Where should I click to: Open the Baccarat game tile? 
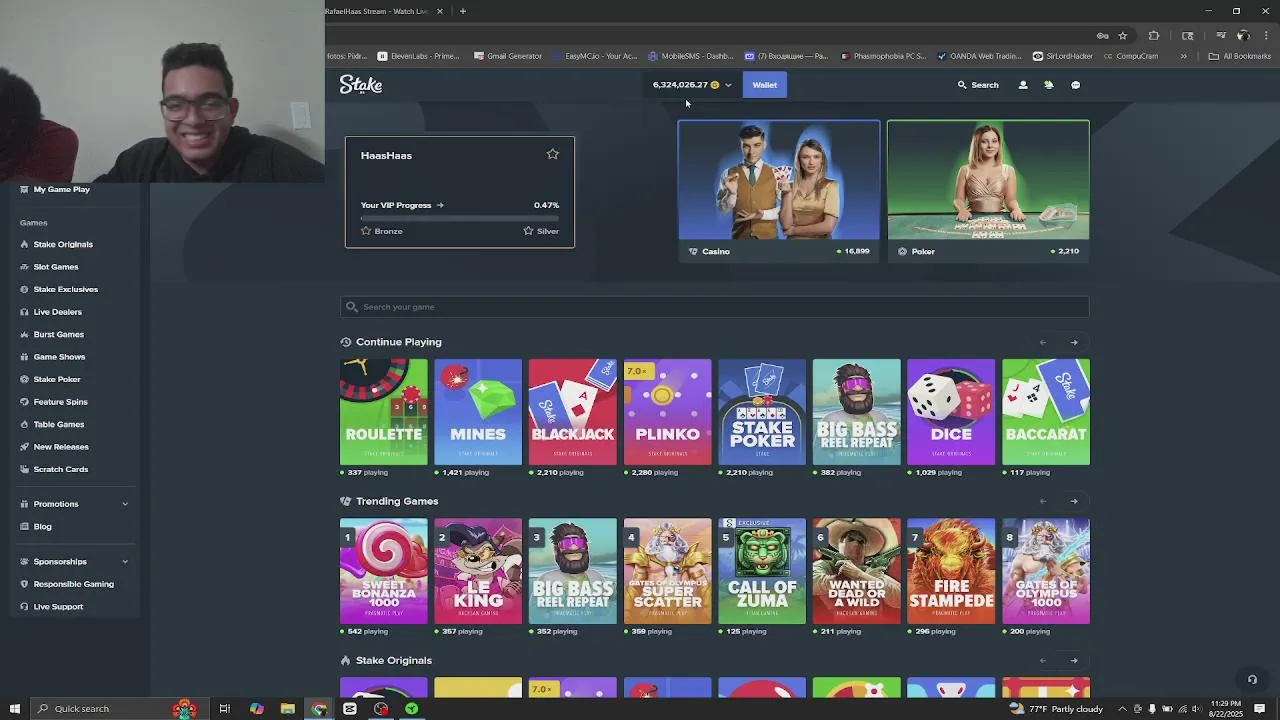point(1046,412)
